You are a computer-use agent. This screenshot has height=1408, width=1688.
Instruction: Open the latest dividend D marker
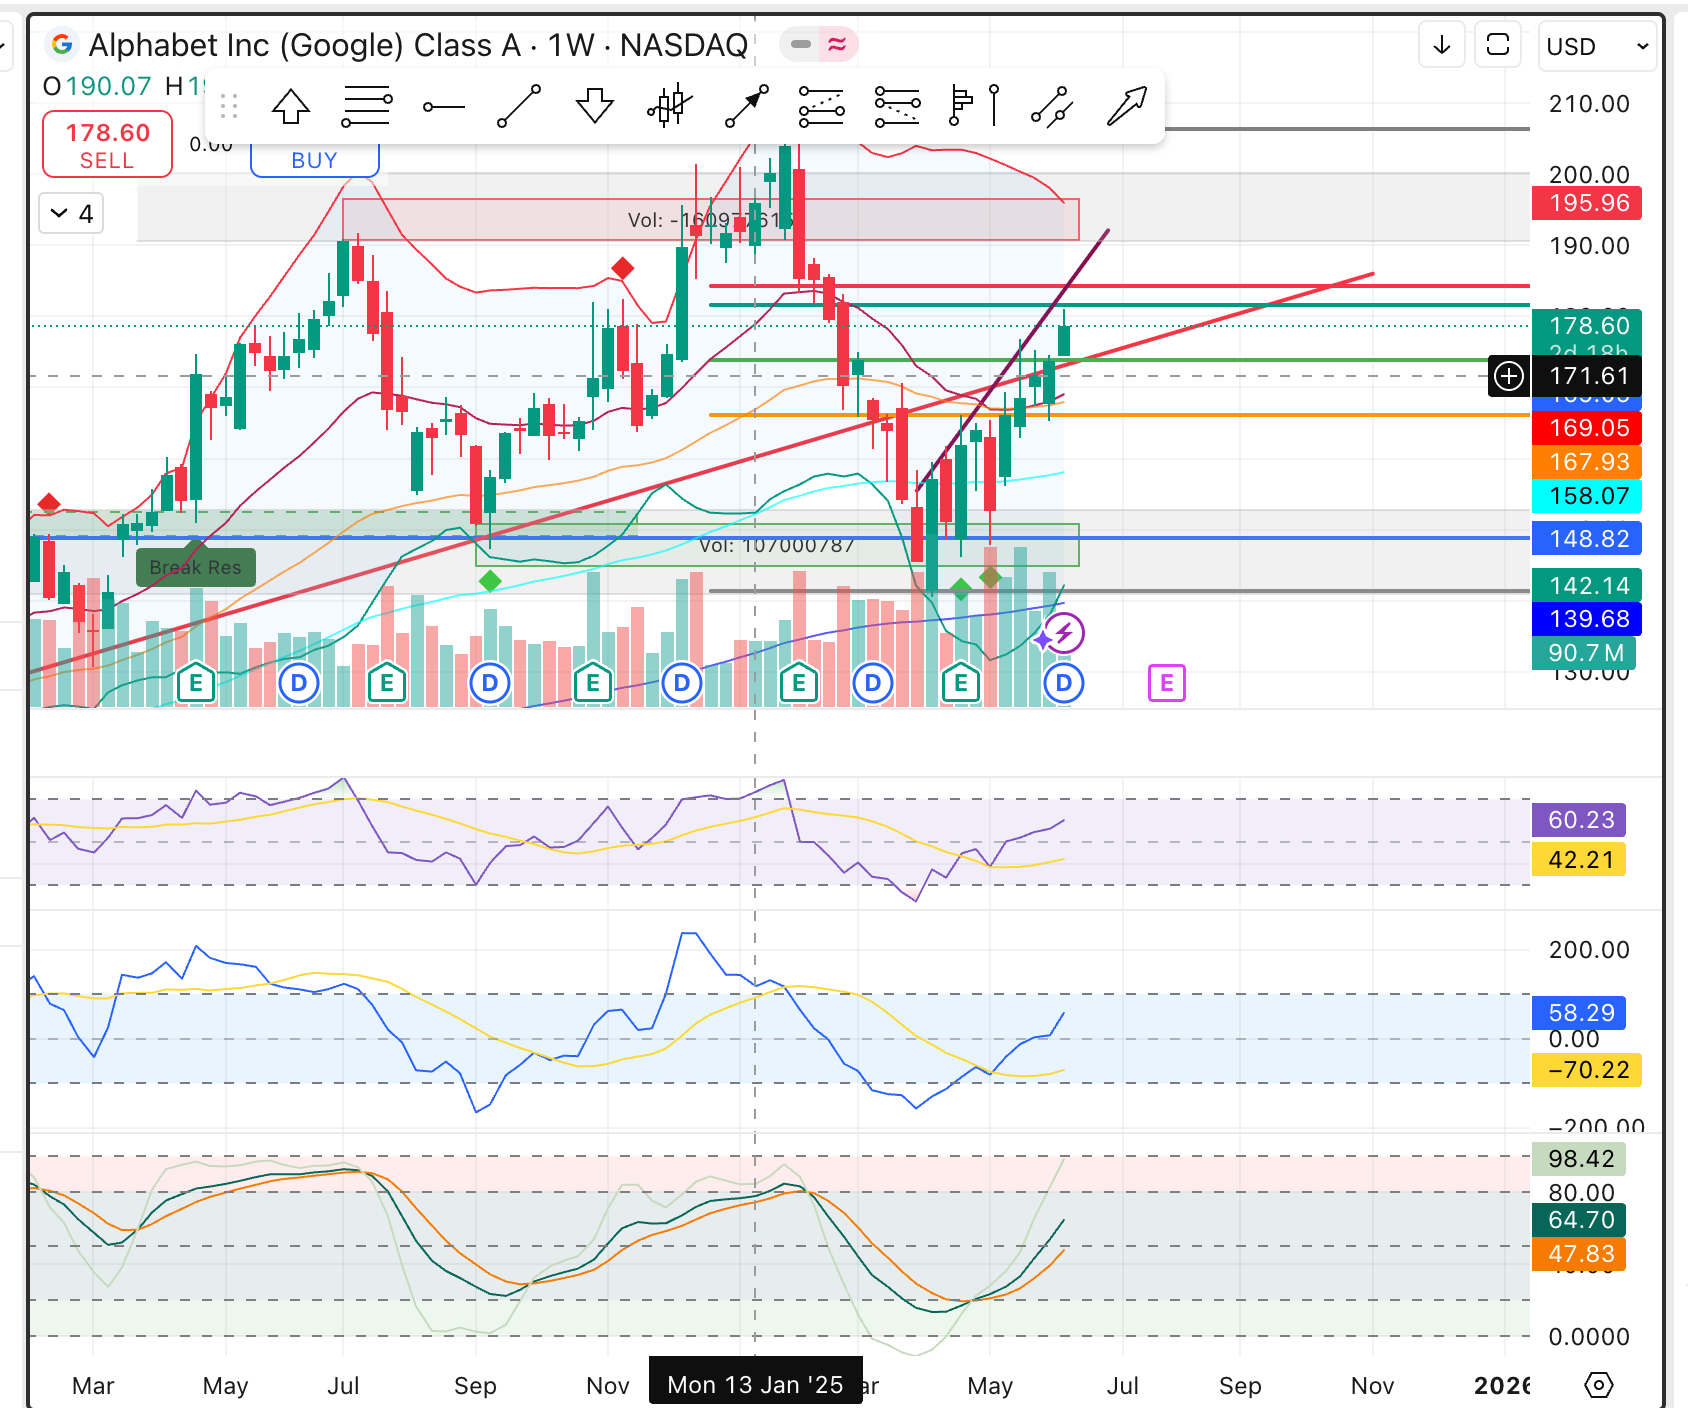pyautogui.click(x=1064, y=684)
